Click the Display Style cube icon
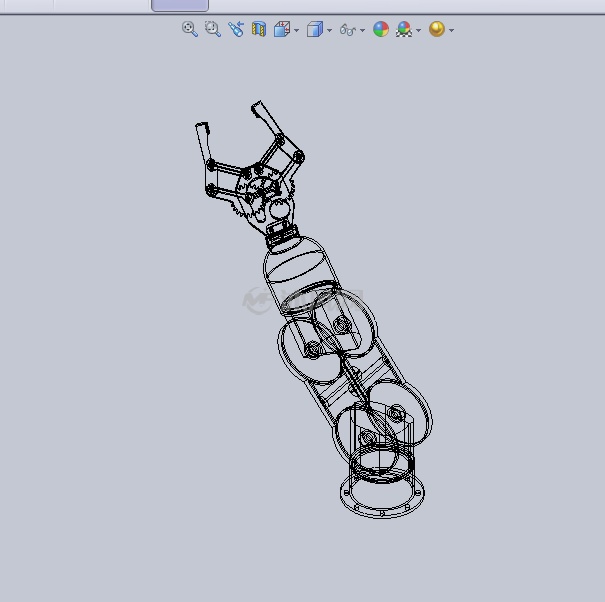This screenshot has height=602, width=605. (x=315, y=29)
